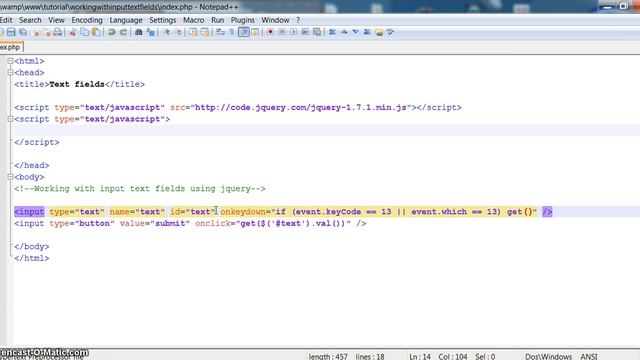Click run macro multiple times icon
640x360 pixels.
coord(305,32)
